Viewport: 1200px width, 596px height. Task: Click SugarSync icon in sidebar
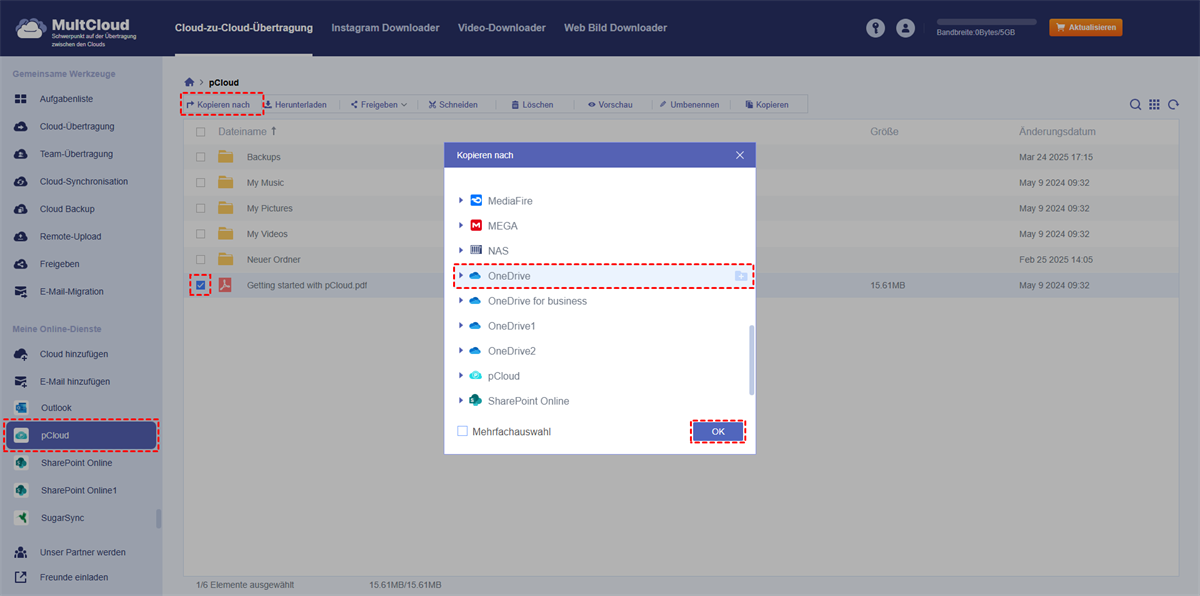tap(21, 518)
